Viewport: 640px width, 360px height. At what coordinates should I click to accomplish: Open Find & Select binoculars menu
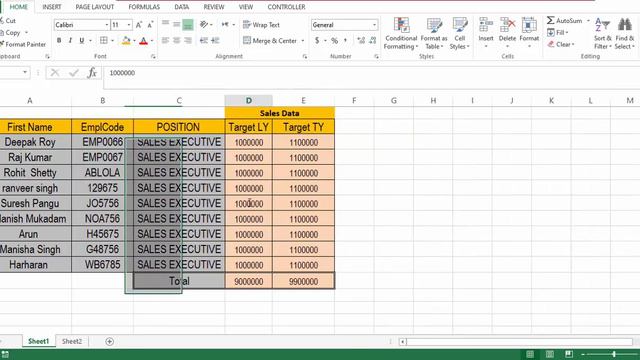coord(625,33)
